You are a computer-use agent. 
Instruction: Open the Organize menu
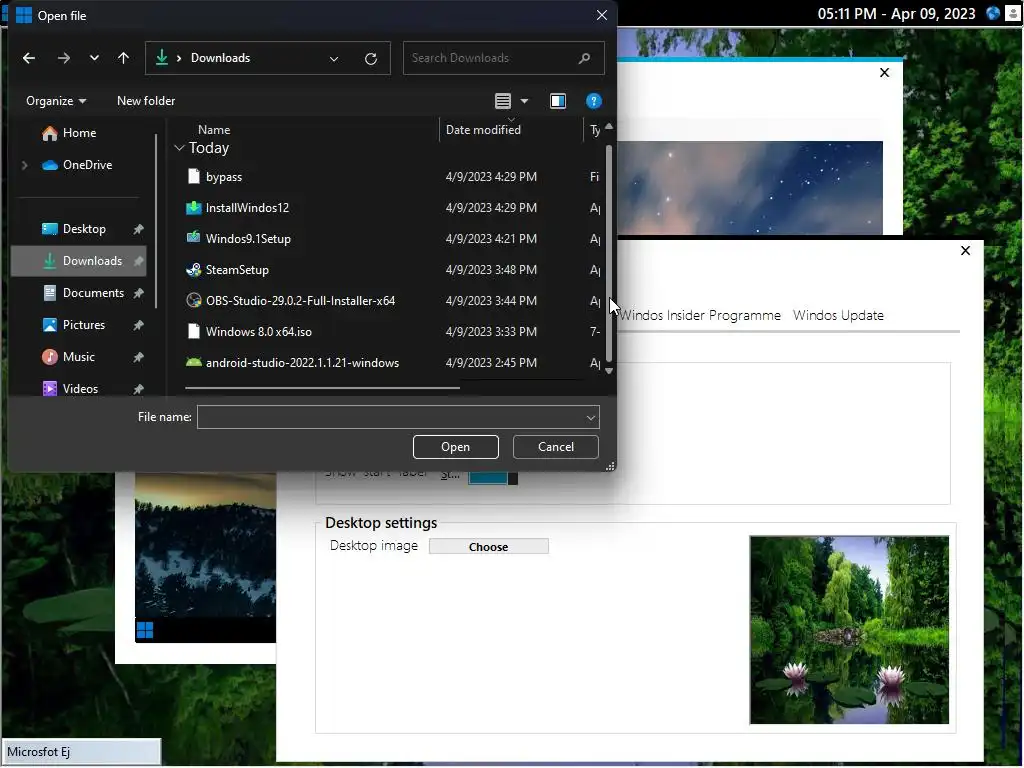56,101
